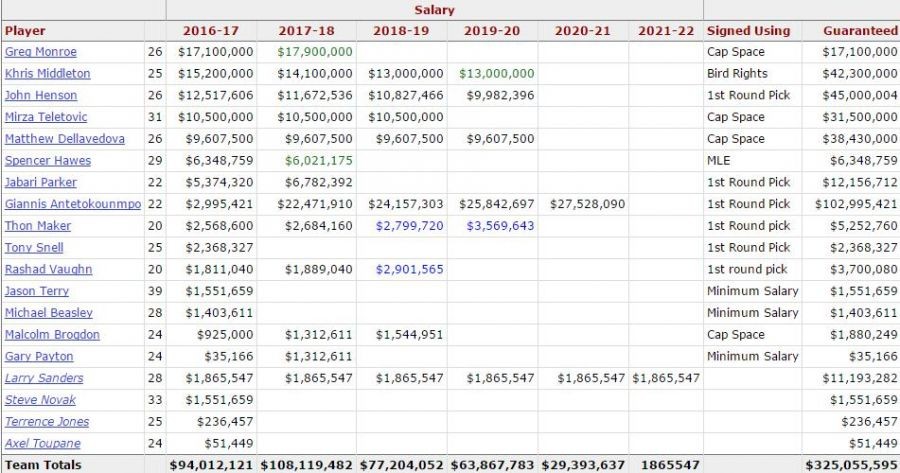
Task: Select Thon Maker's blue $3,569,643 salary
Action: click(500, 226)
